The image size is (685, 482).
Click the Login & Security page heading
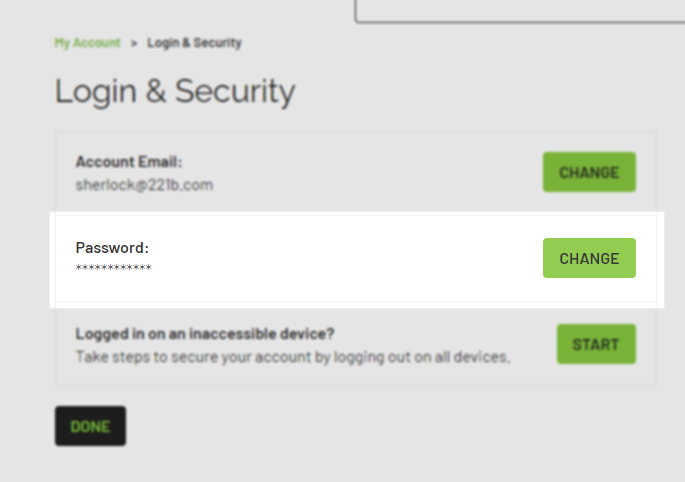coord(175,92)
